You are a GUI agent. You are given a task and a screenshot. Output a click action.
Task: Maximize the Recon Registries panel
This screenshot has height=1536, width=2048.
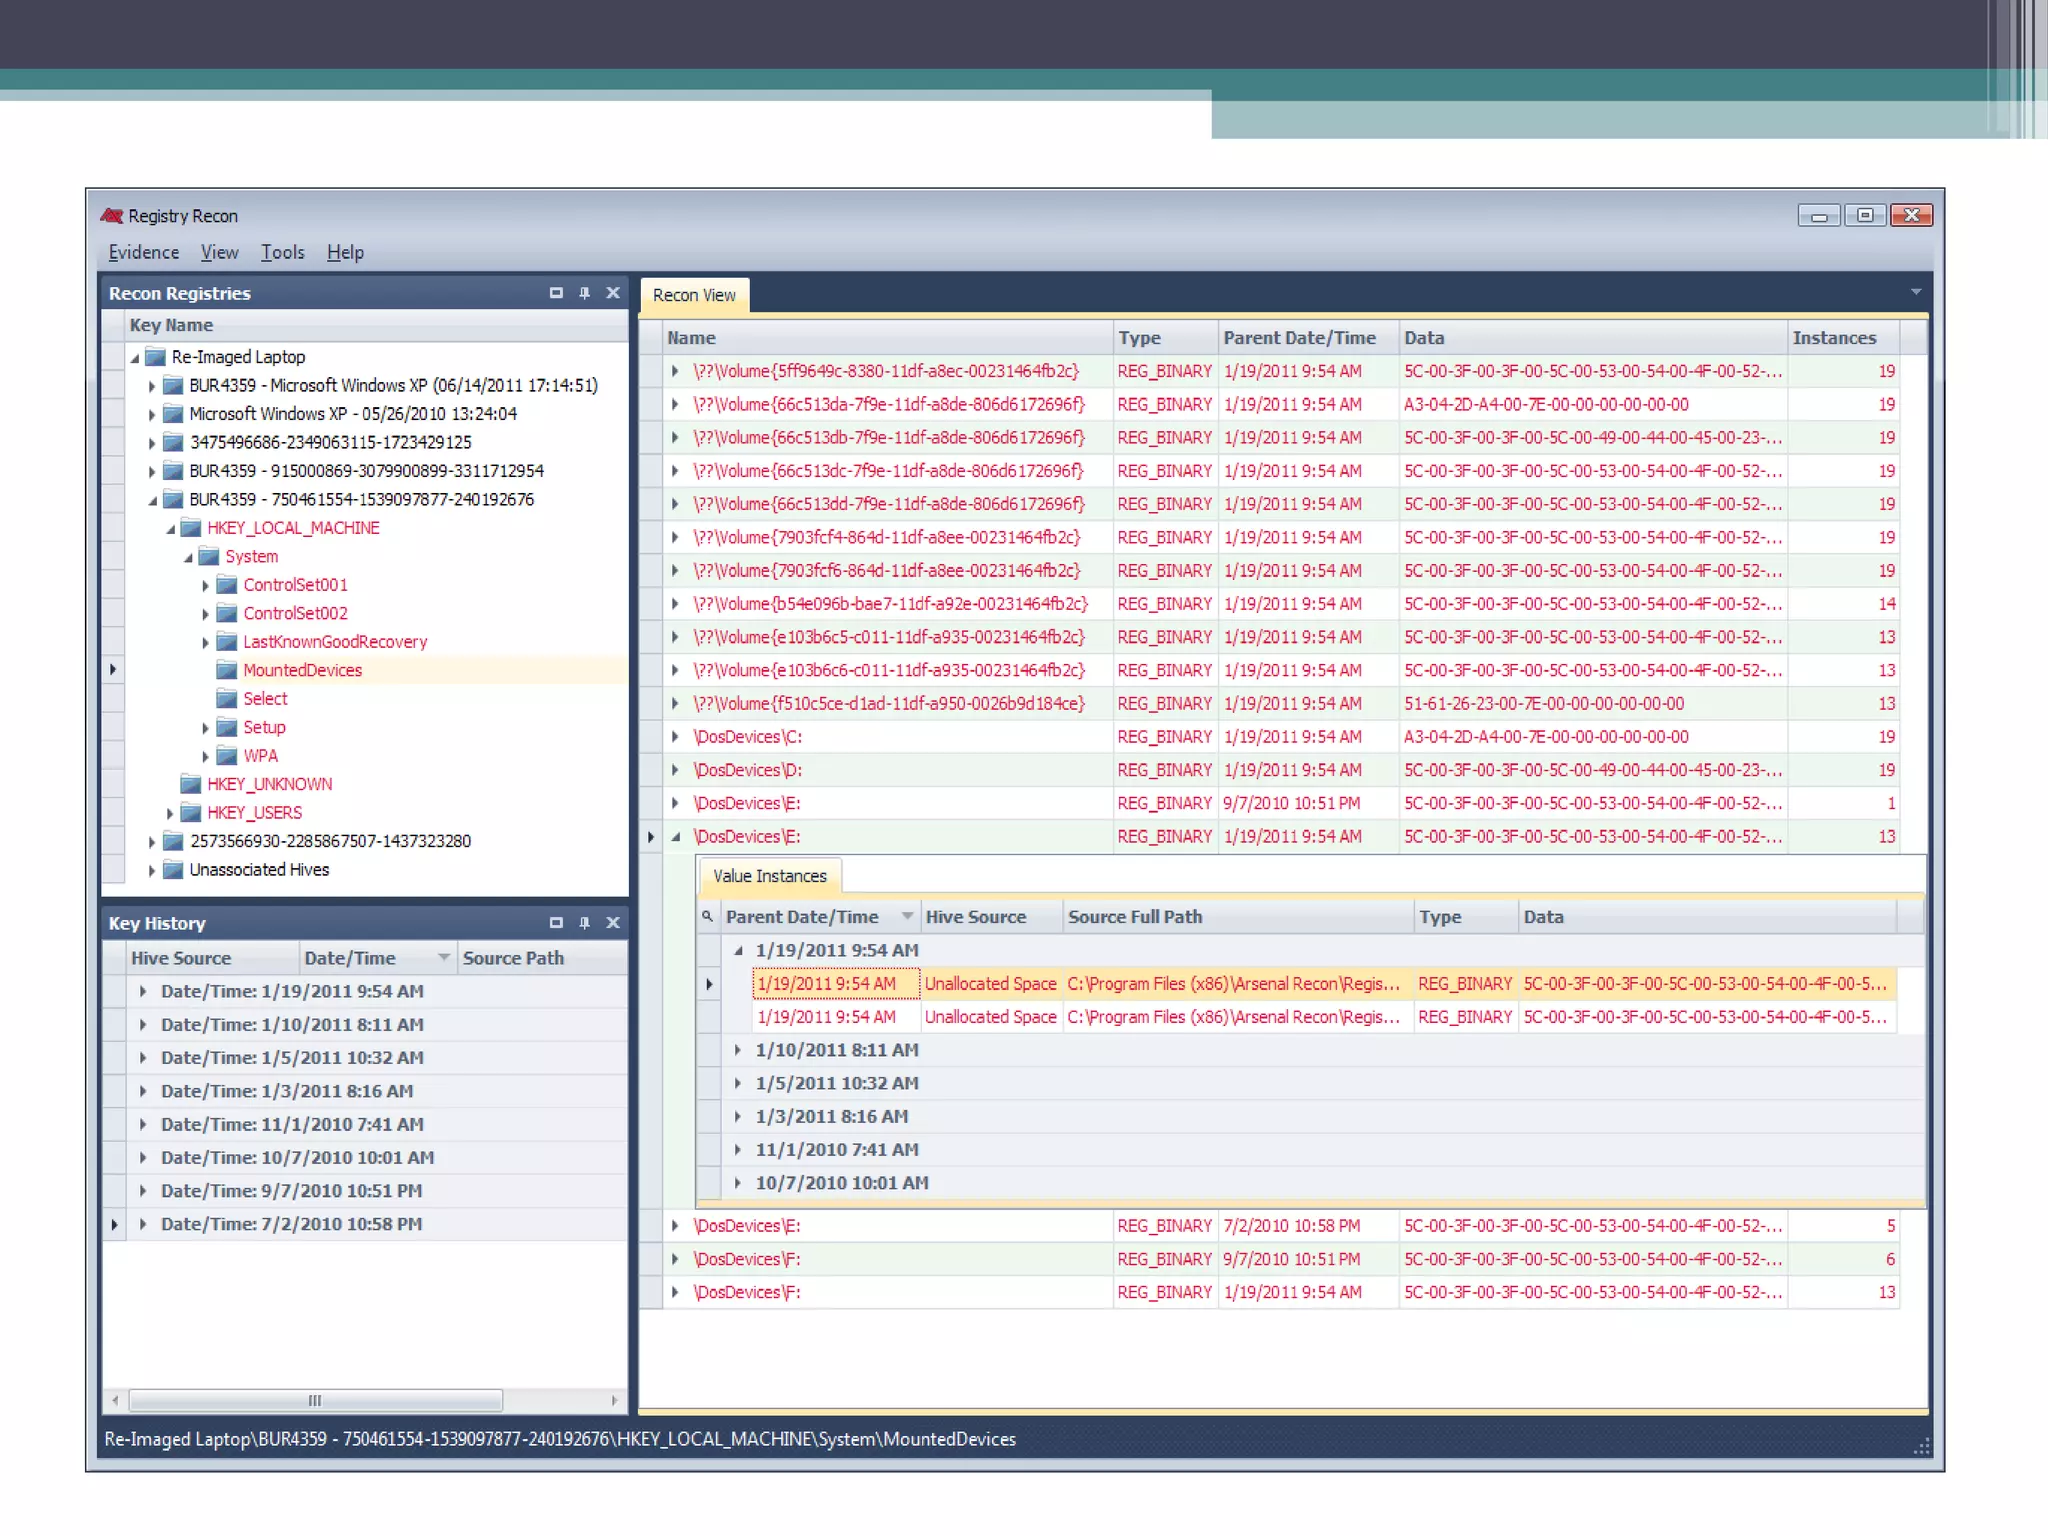[x=556, y=293]
